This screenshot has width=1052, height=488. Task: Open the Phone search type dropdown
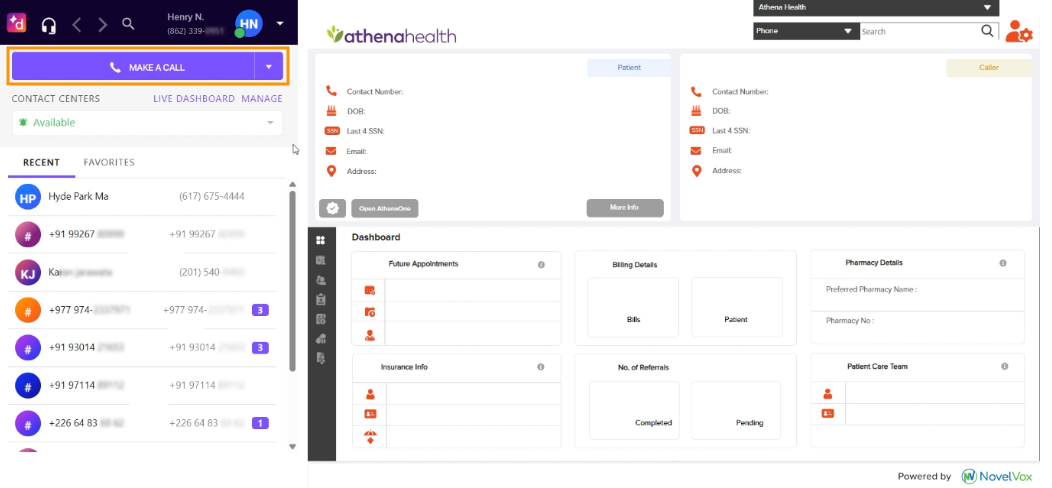pos(806,31)
